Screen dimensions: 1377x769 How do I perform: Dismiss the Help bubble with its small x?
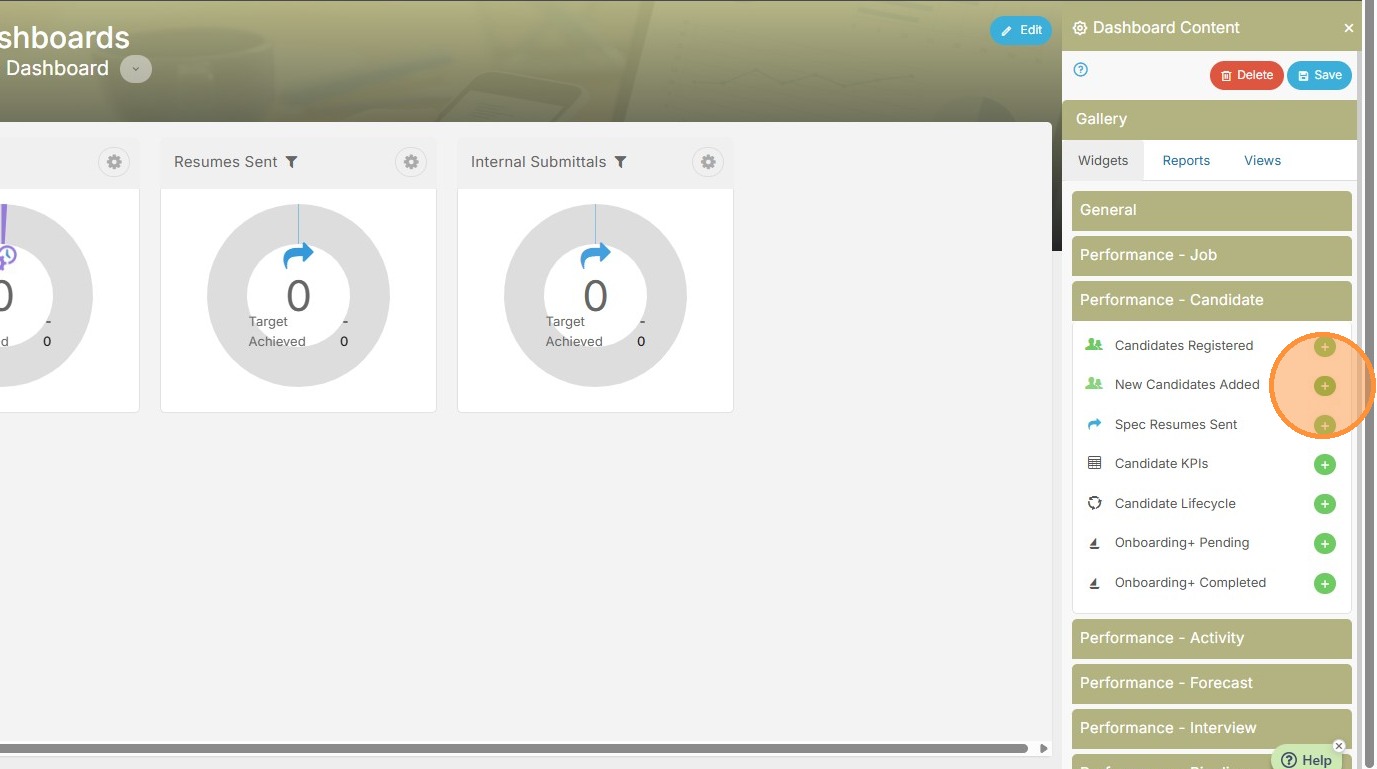click(1339, 746)
